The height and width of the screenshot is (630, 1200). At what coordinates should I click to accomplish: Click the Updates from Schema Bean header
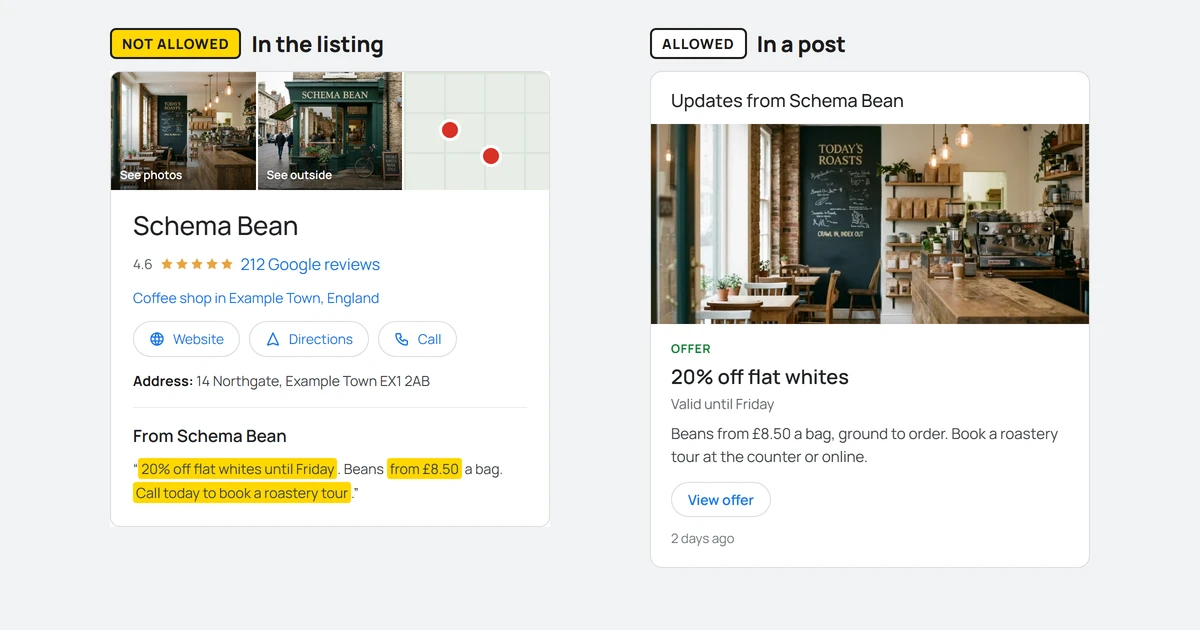(787, 101)
